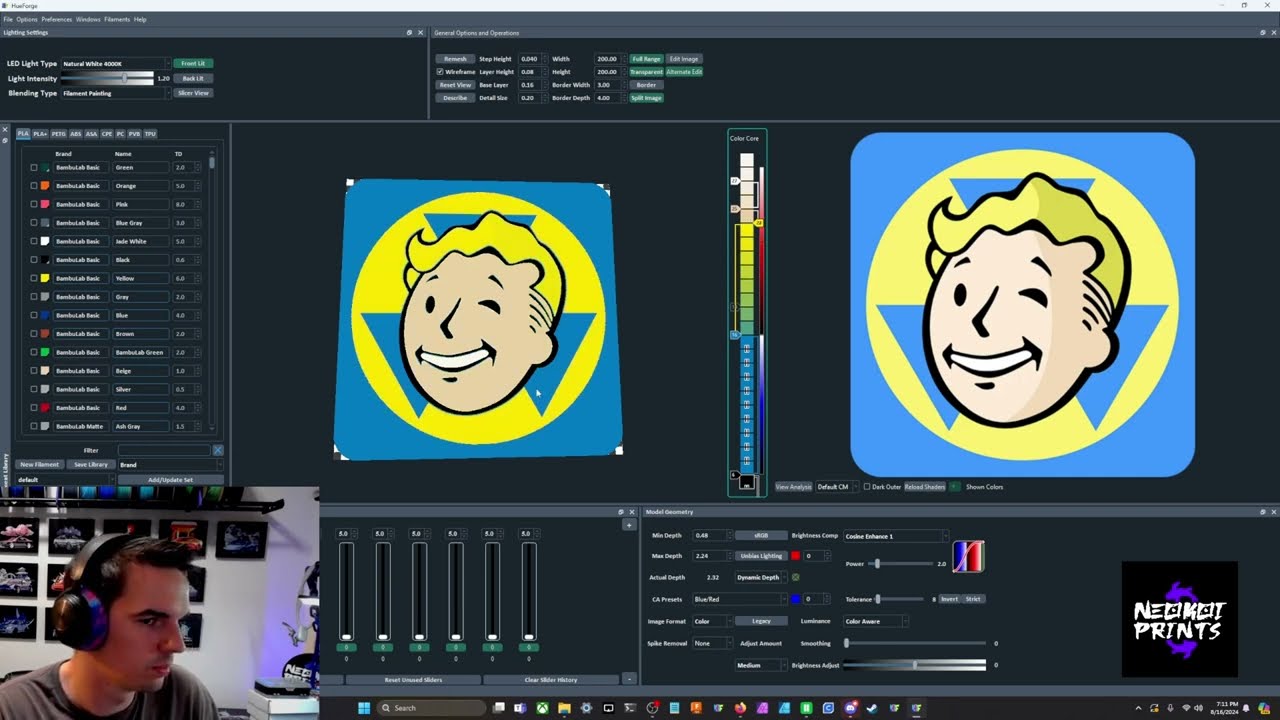Click the Remesh button
The height and width of the screenshot is (720, 1280).
pyautogui.click(x=455, y=59)
